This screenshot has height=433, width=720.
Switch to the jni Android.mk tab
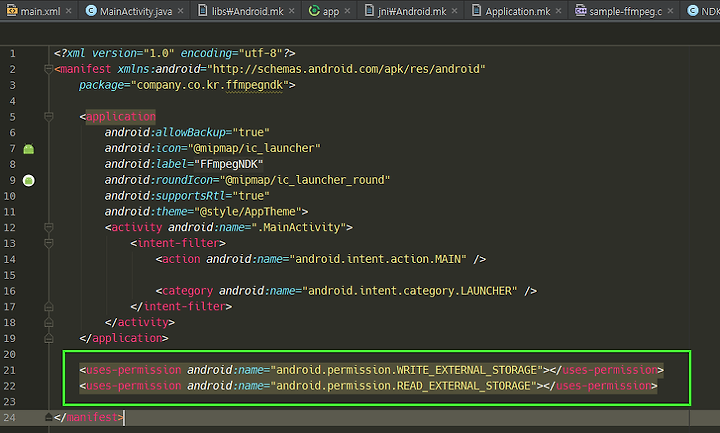[x=411, y=11]
